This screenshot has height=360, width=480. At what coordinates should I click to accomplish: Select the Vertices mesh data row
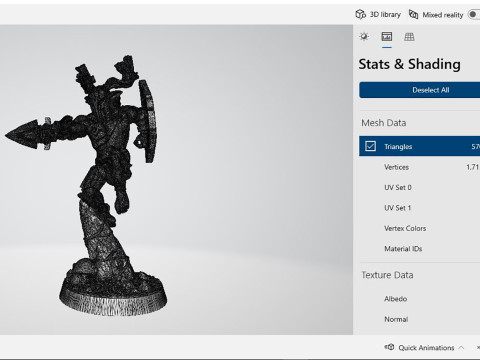coord(420,167)
